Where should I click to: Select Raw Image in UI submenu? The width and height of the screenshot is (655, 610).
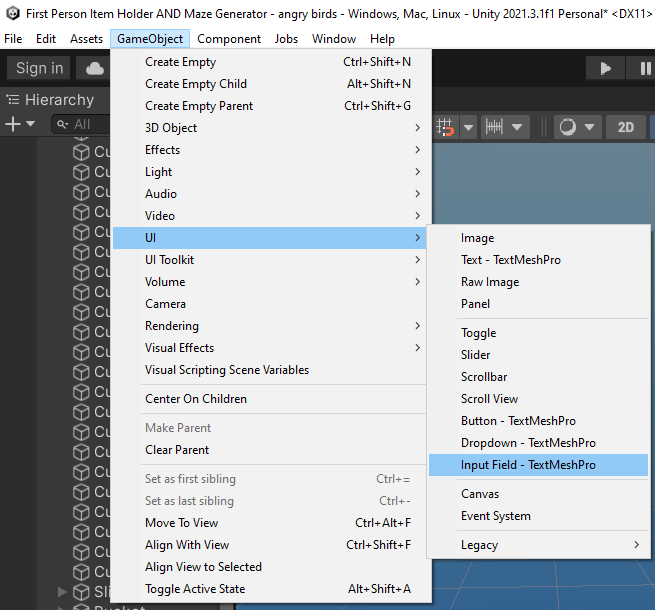click(x=538, y=282)
